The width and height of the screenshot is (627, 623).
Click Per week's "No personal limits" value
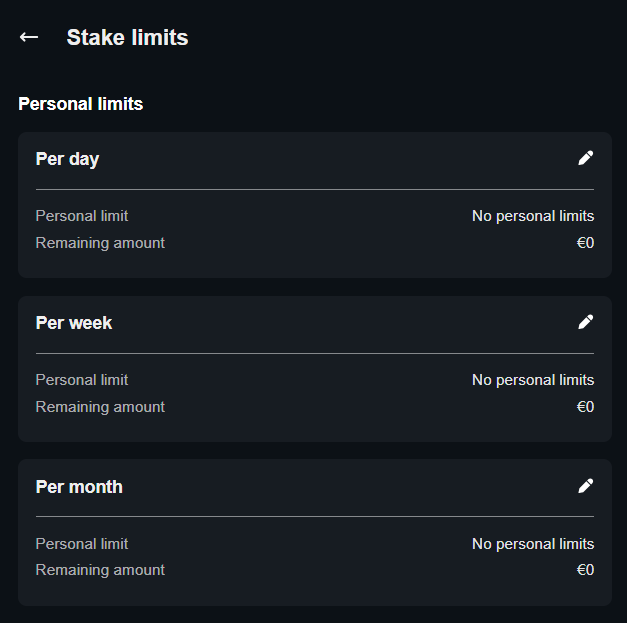(533, 380)
